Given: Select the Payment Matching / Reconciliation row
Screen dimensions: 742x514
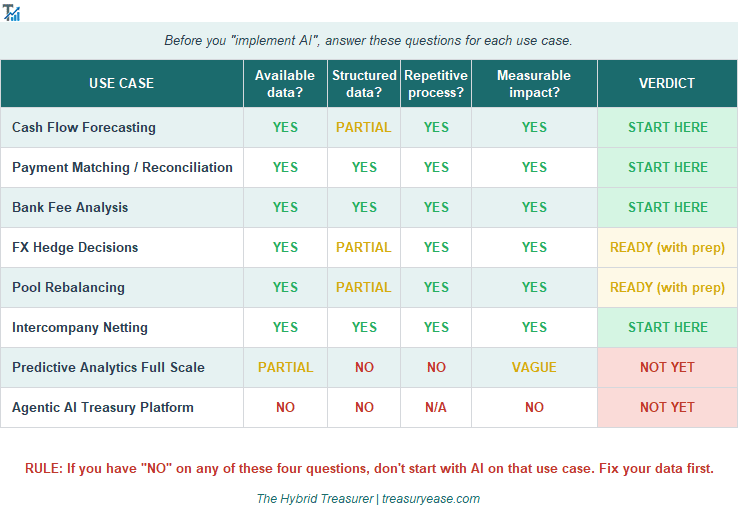Looking at the screenshot, I should click(122, 167).
